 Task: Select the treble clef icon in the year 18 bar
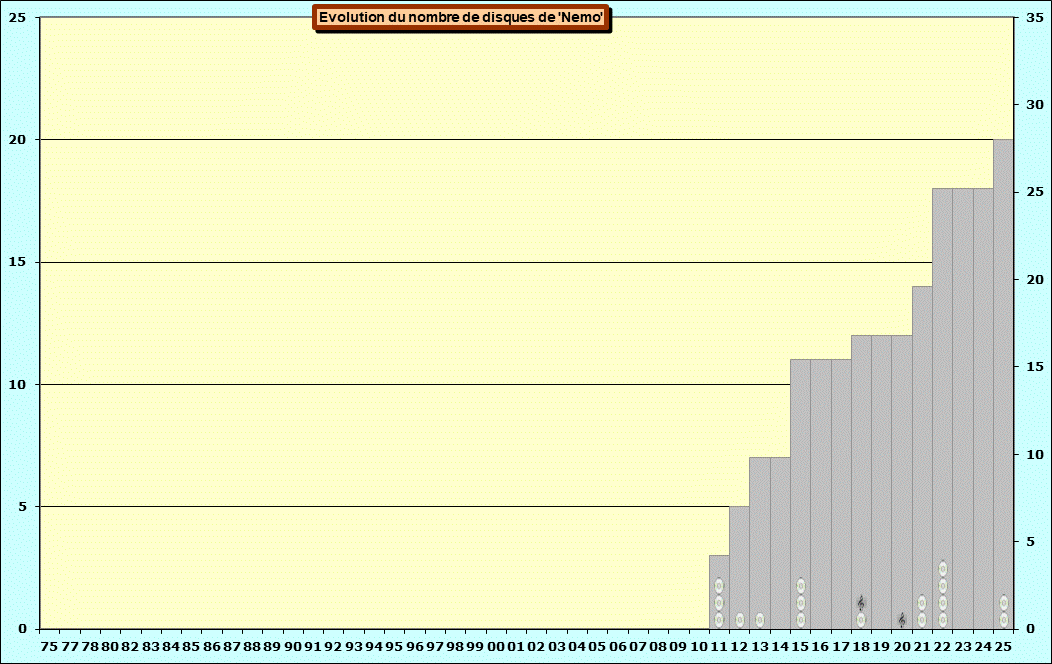click(861, 603)
